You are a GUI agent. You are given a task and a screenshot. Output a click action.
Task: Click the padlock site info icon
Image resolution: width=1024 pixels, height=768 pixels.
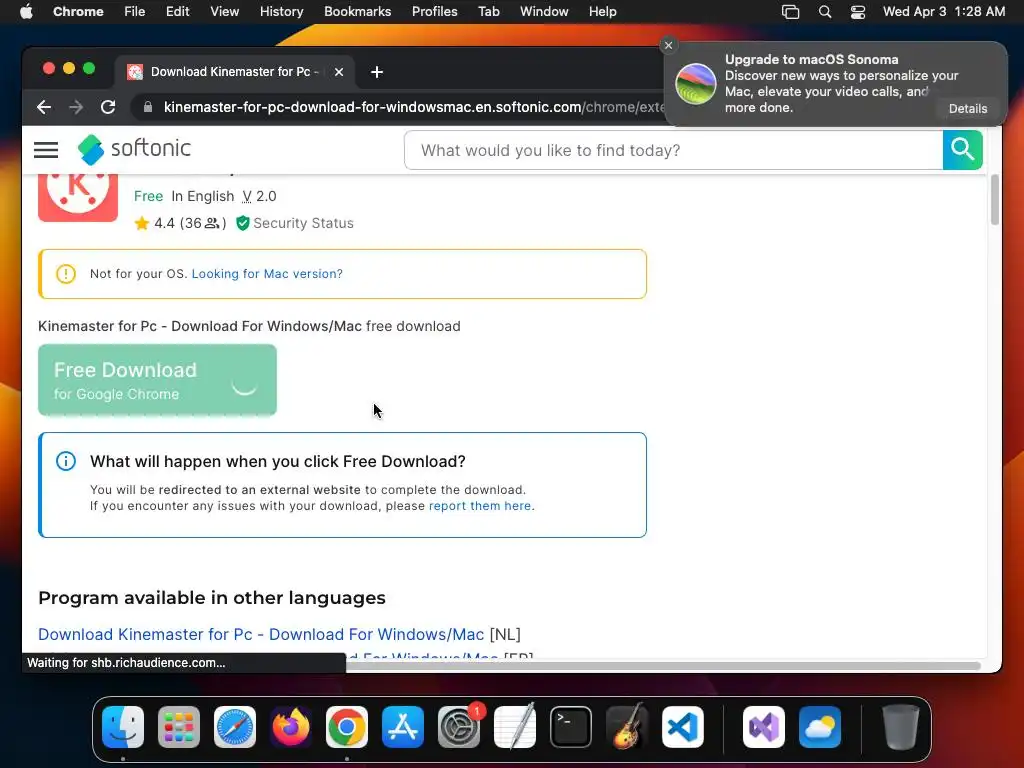click(148, 107)
